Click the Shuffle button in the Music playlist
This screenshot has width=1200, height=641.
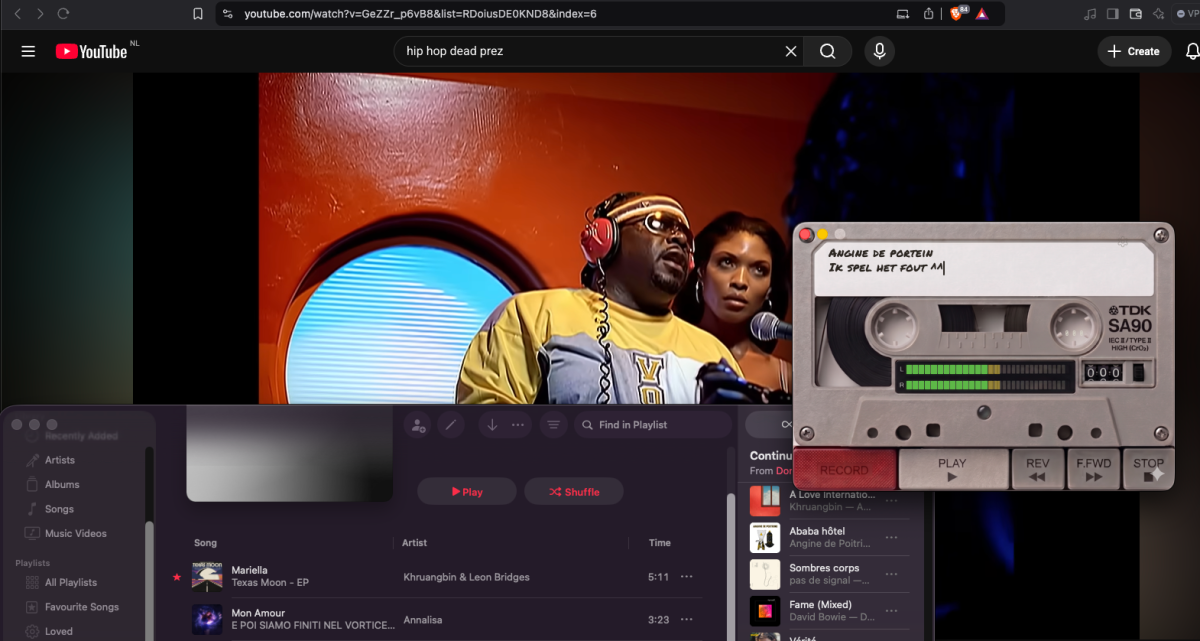tap(574, 492)
